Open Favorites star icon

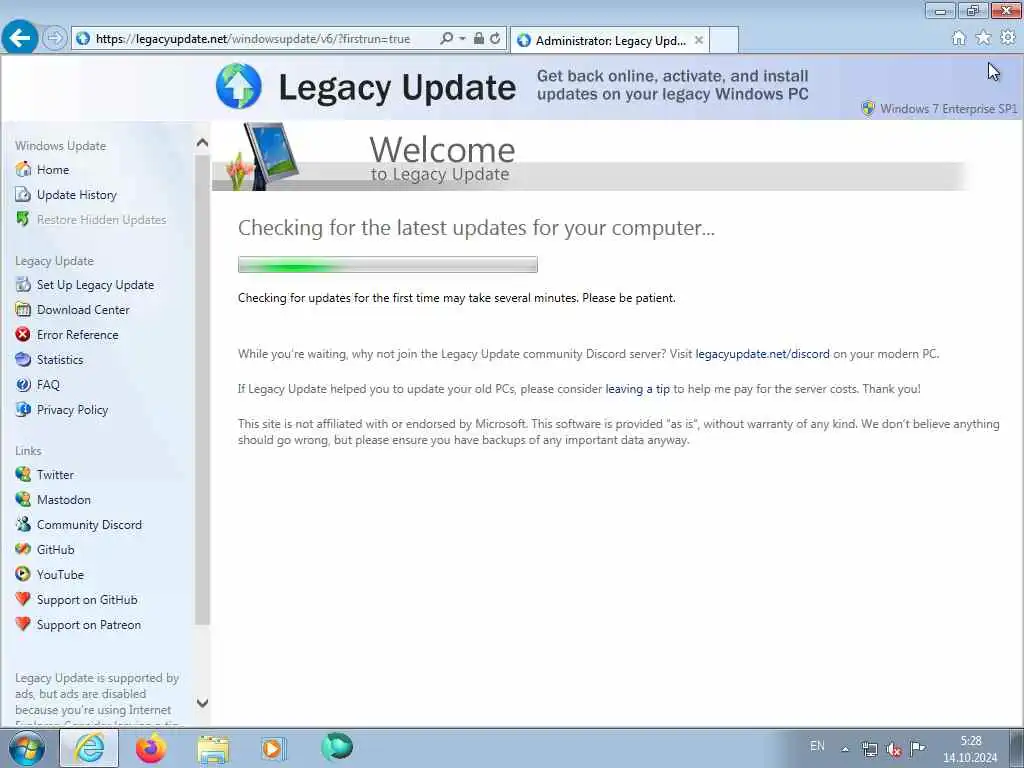coord(983,38)
